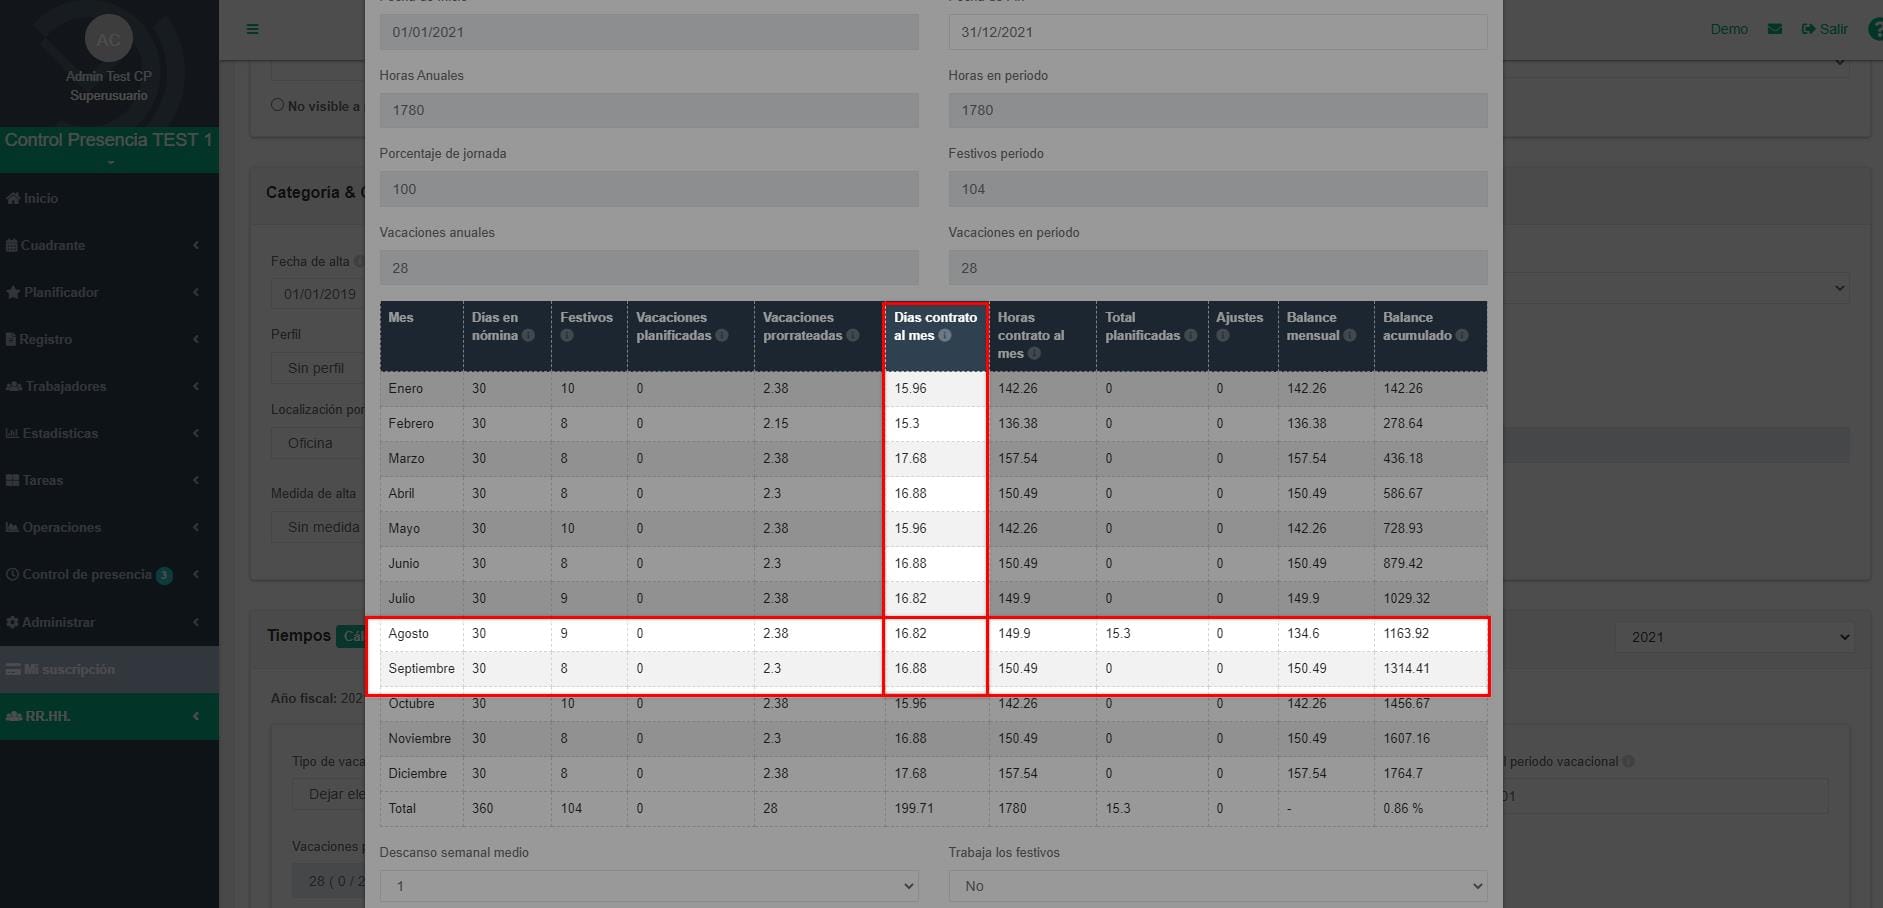Open the mail envelope icon in header
Image resolution: width=1883 pixels, height=908 pixels.
tap(1774, 29)
